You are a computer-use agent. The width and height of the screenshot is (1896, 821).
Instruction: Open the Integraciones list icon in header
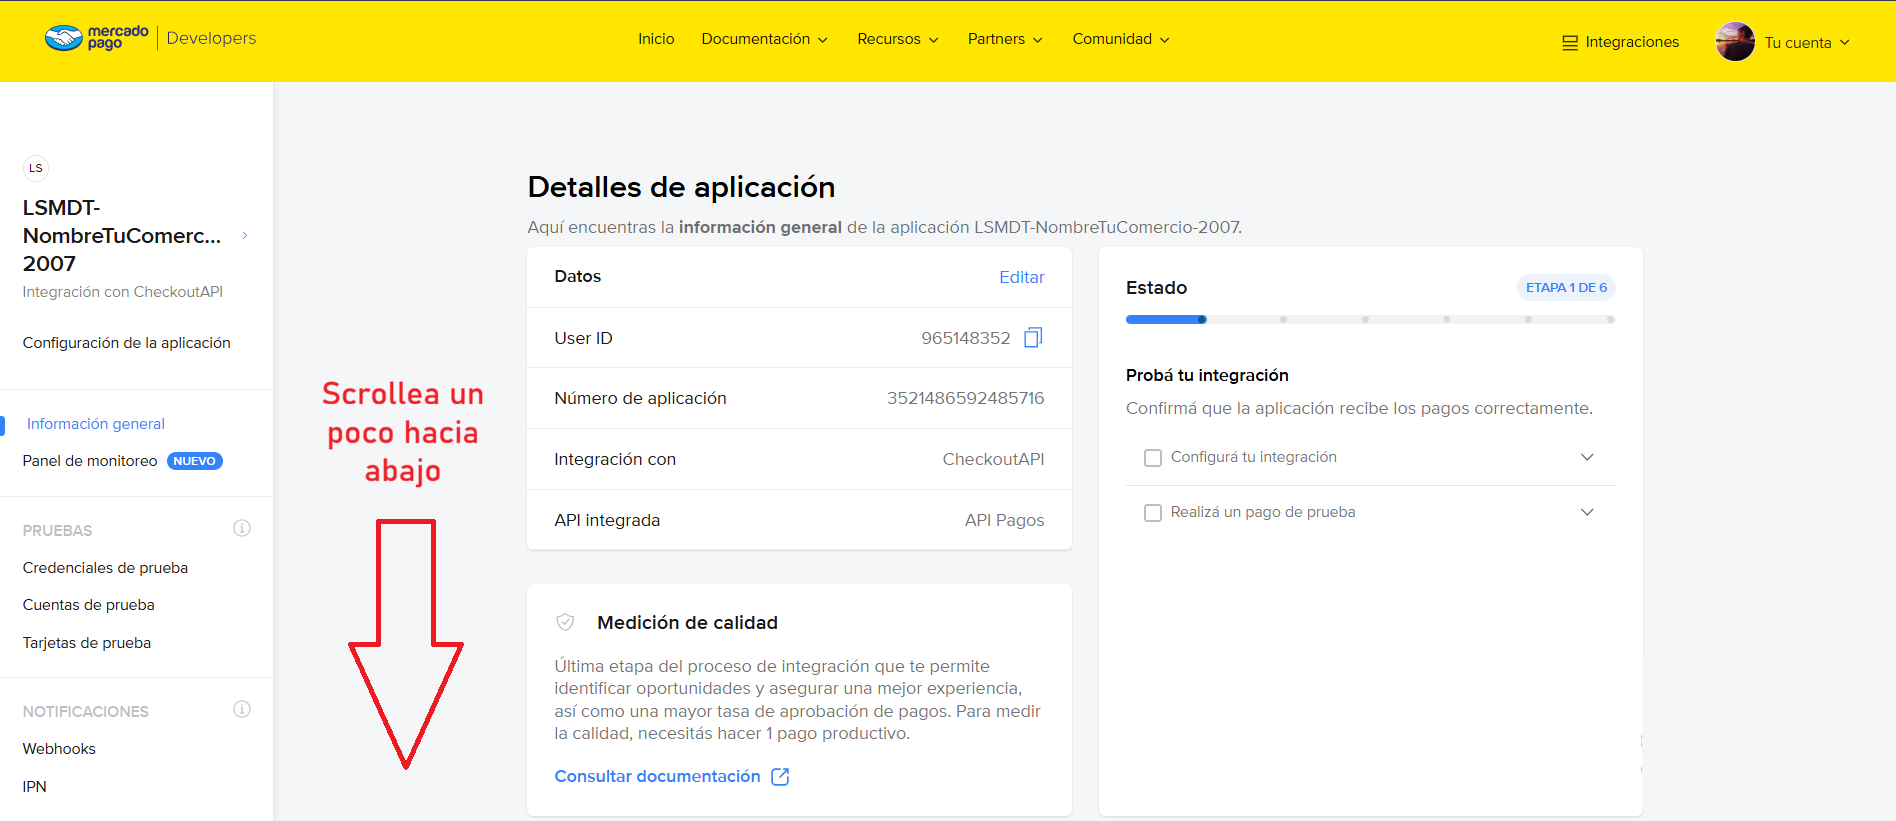1570,43
